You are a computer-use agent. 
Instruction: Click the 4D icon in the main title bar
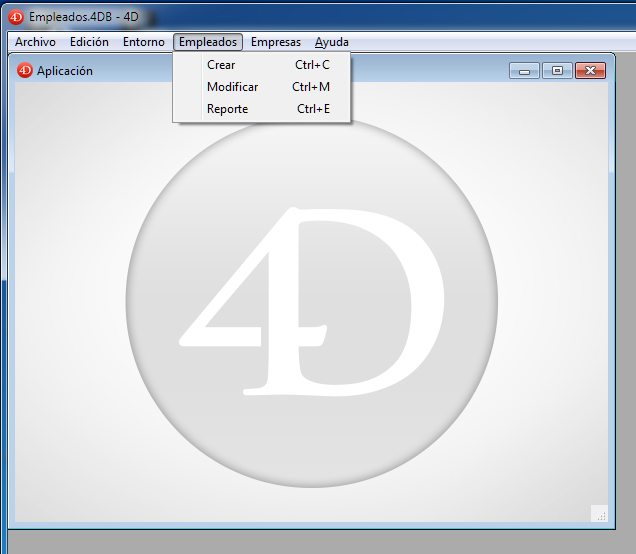click(x=16, y=17)
